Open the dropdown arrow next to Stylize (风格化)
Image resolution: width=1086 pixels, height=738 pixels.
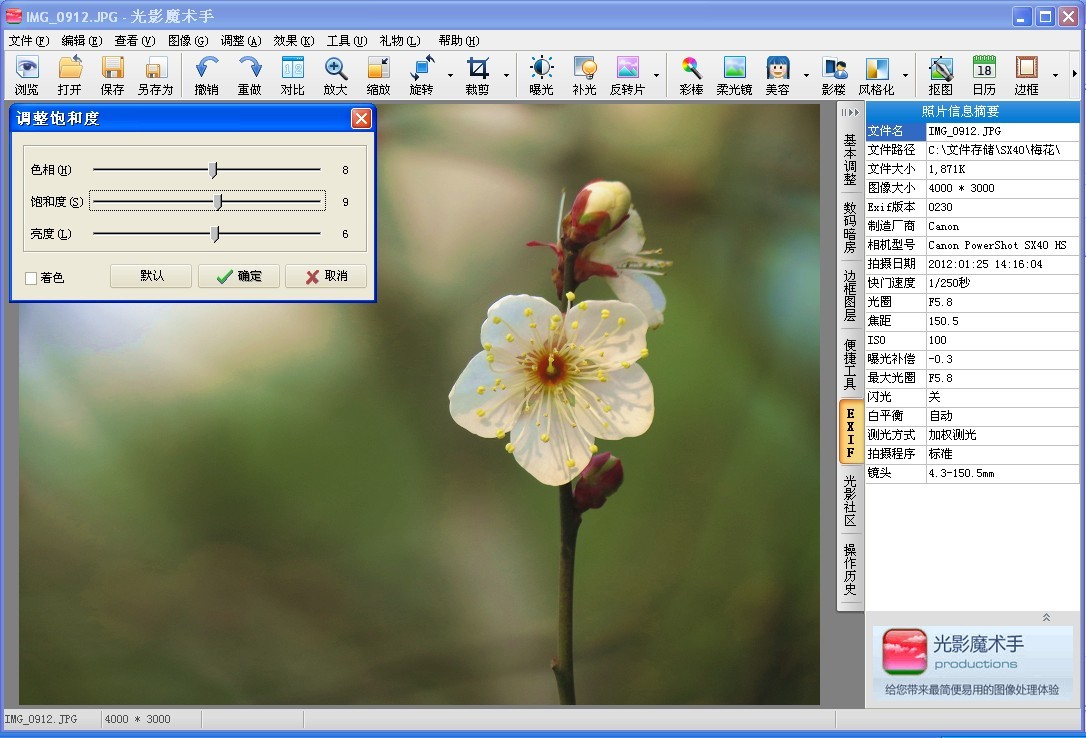(905, 75)
